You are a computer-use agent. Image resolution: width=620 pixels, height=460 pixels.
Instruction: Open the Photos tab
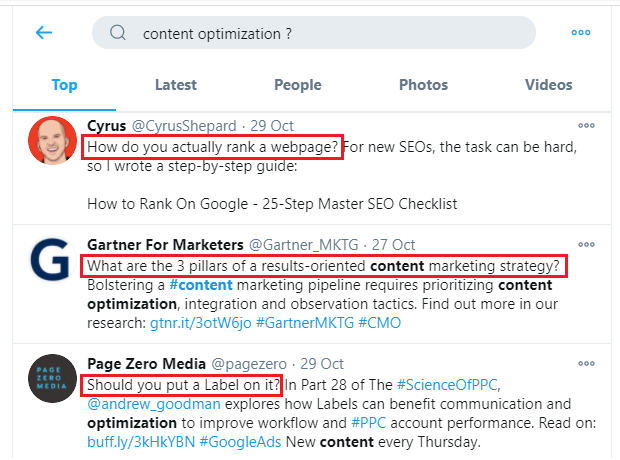click(423, 85)
